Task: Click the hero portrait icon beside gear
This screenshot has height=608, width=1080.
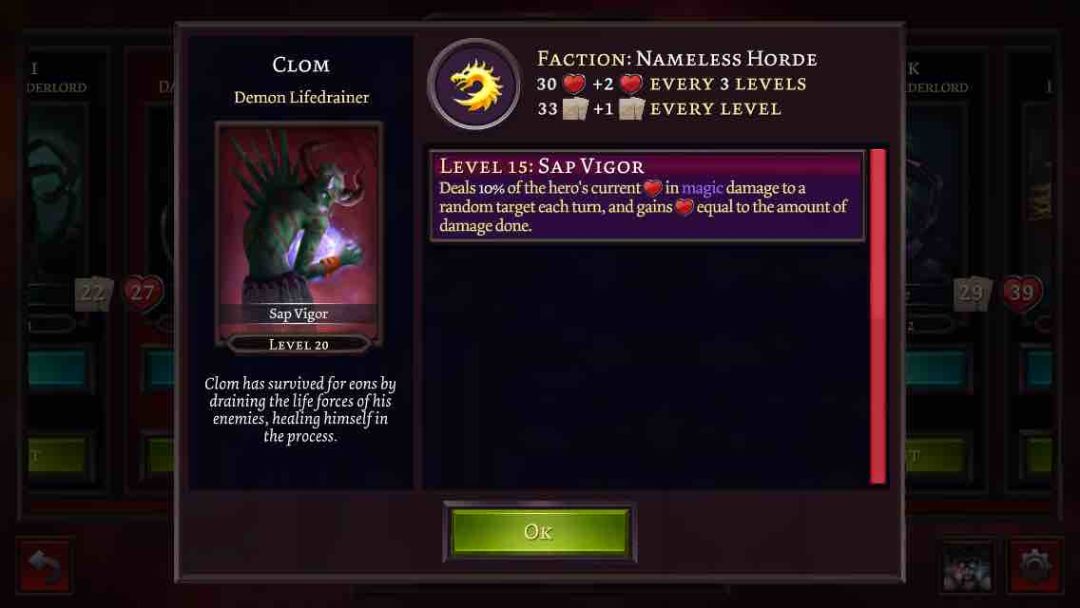Action: point(967,567)
